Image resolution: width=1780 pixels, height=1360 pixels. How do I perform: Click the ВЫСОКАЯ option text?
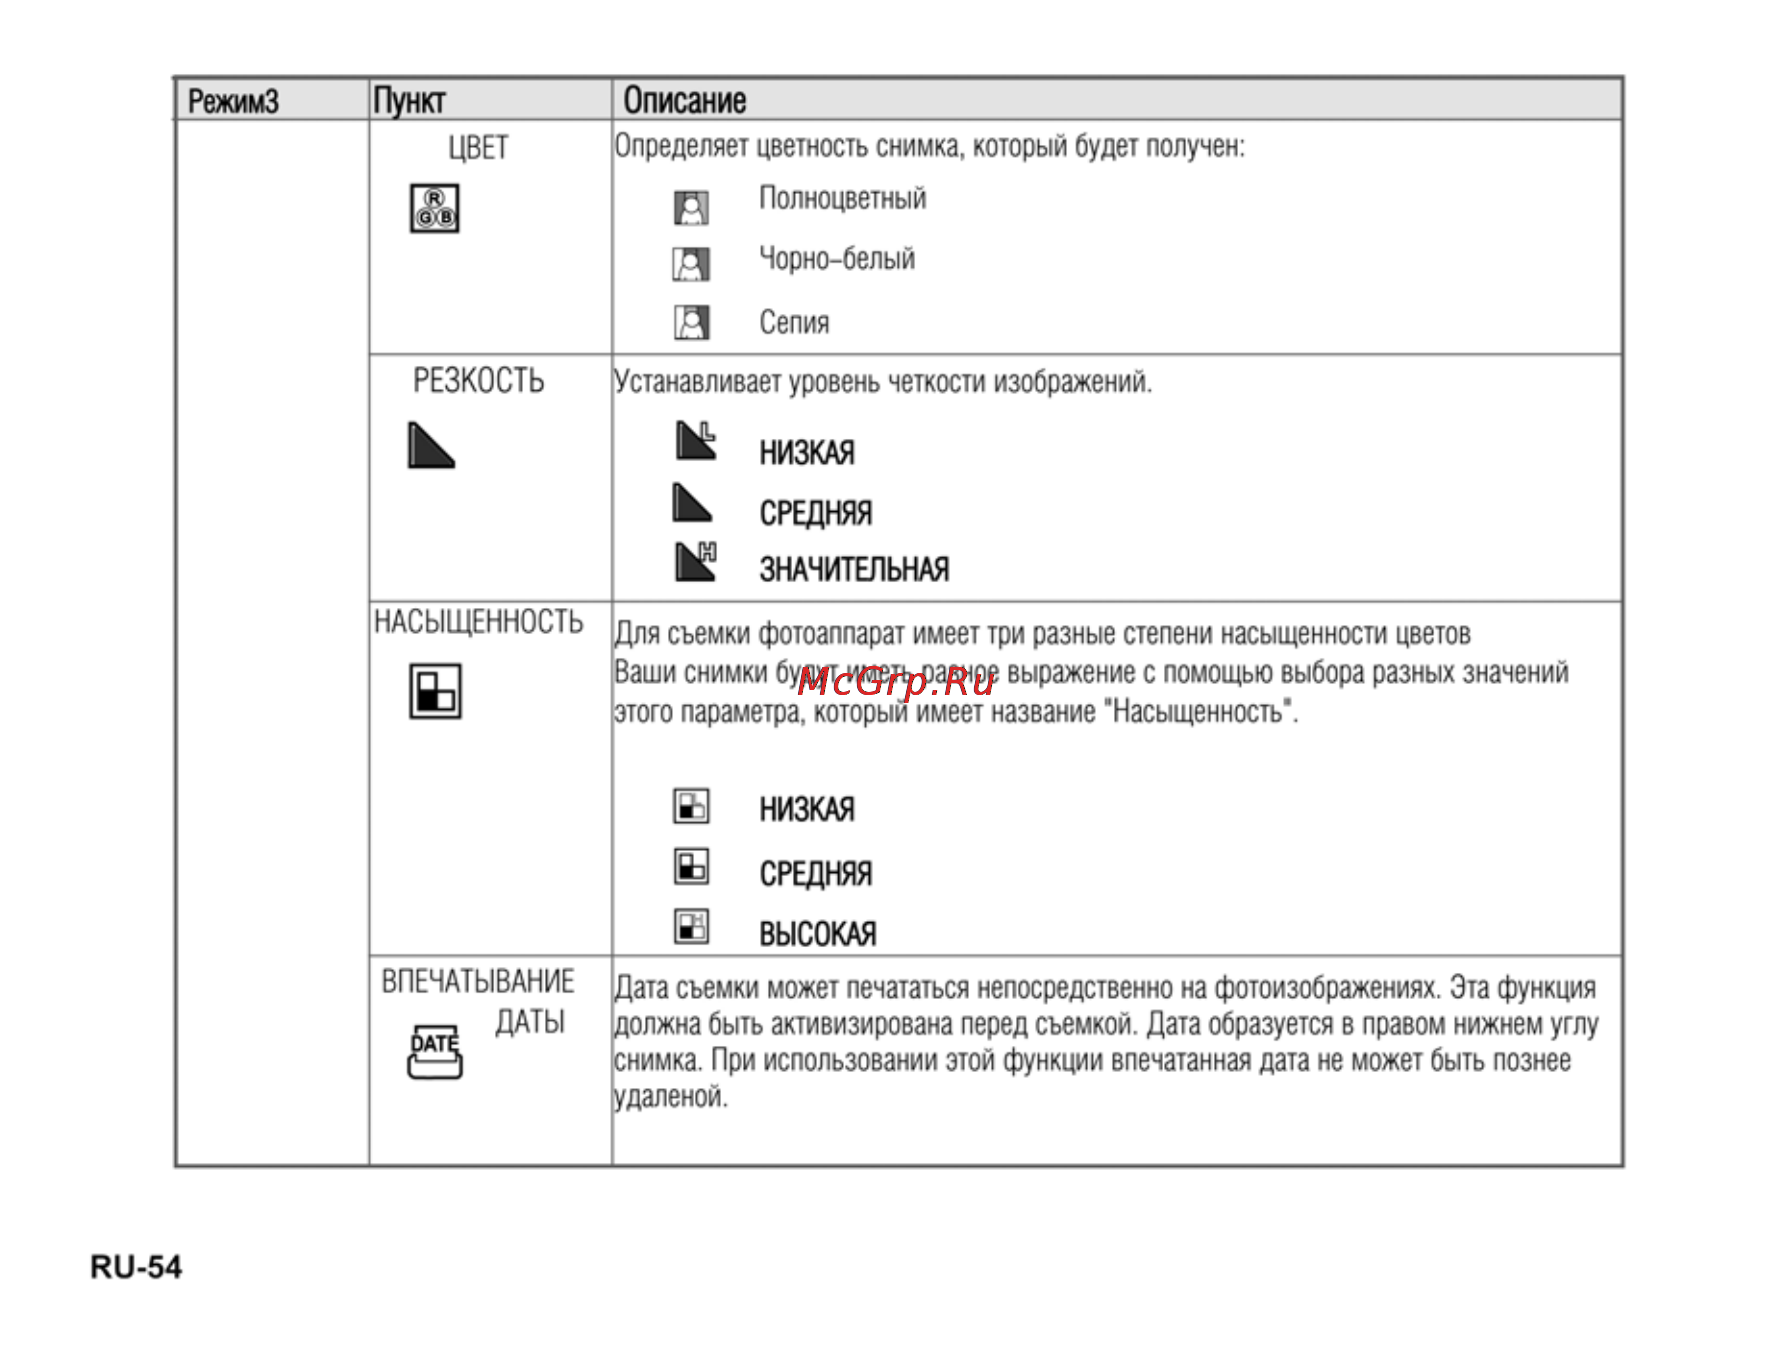point(818,934)
